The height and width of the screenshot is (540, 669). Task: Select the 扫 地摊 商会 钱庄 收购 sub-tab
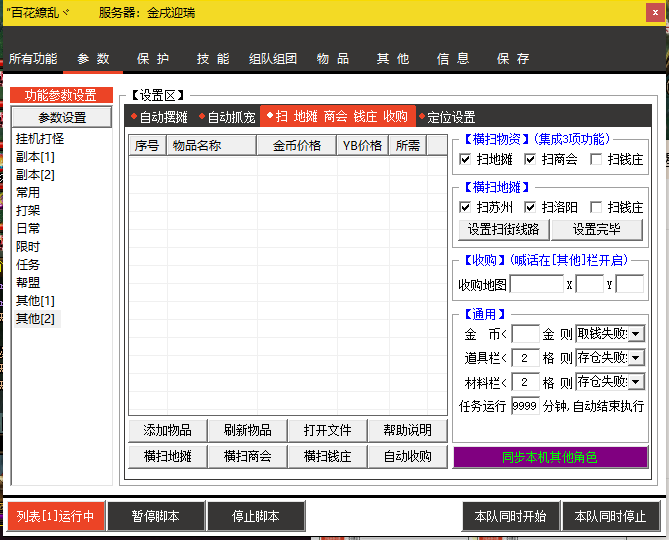coord(337,116)
